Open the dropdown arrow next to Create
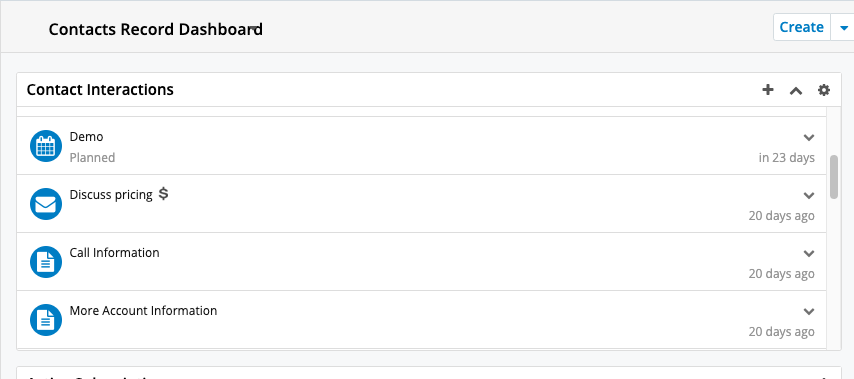This screenshot has height=379, width=854. click(844, 28)
